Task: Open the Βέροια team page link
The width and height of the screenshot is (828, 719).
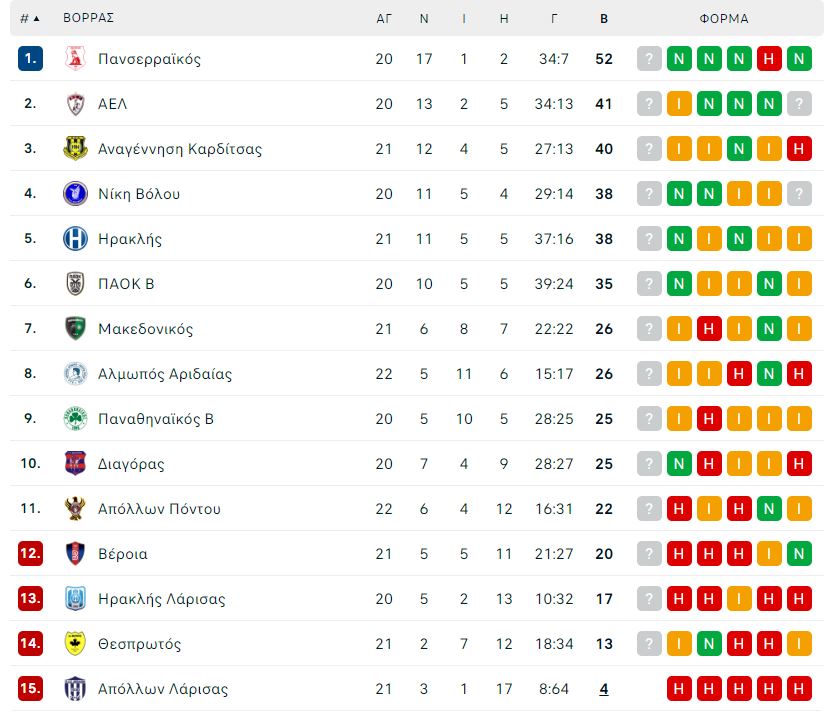Action: (x=123, y=554)
